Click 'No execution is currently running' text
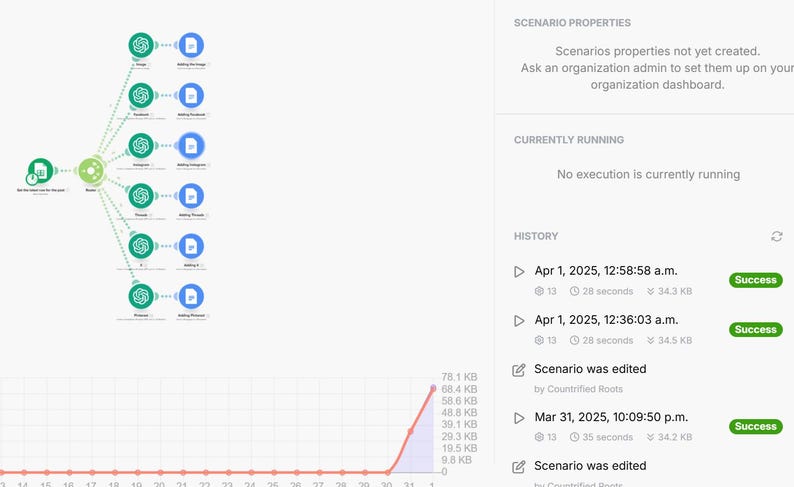 pyautogui.click(x=648, y=175)
